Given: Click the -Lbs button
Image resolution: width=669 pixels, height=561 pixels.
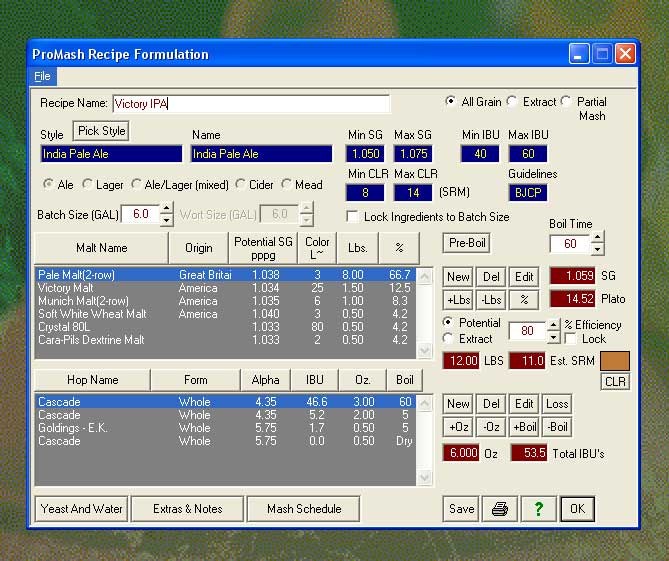Looking at the screenshot, I should 491,300.
